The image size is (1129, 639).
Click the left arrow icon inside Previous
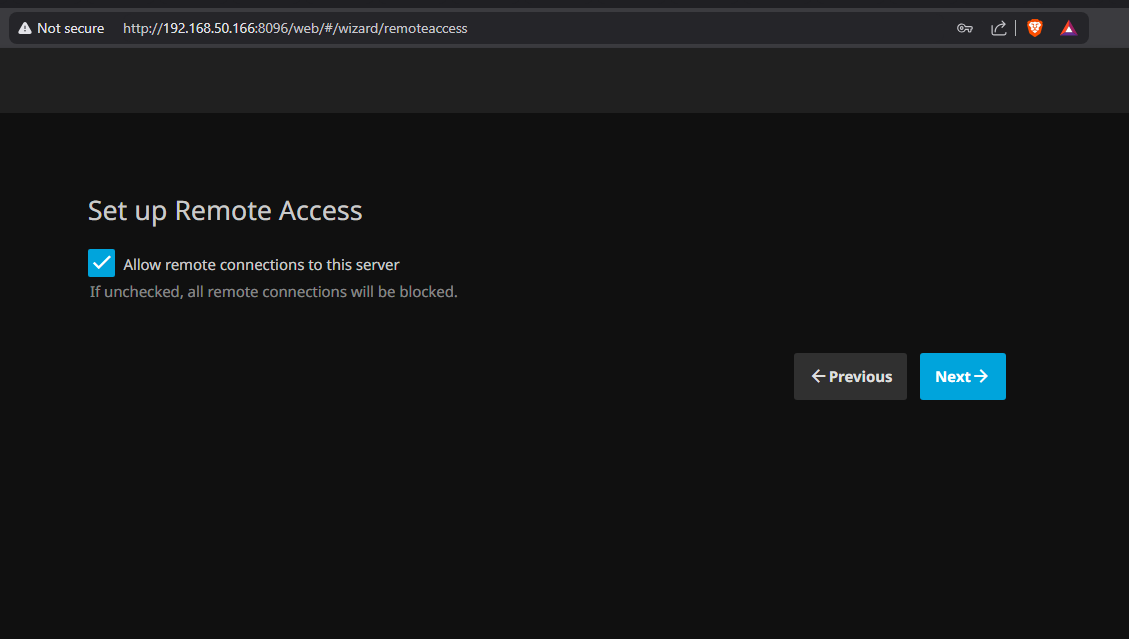tap(818, 376)
